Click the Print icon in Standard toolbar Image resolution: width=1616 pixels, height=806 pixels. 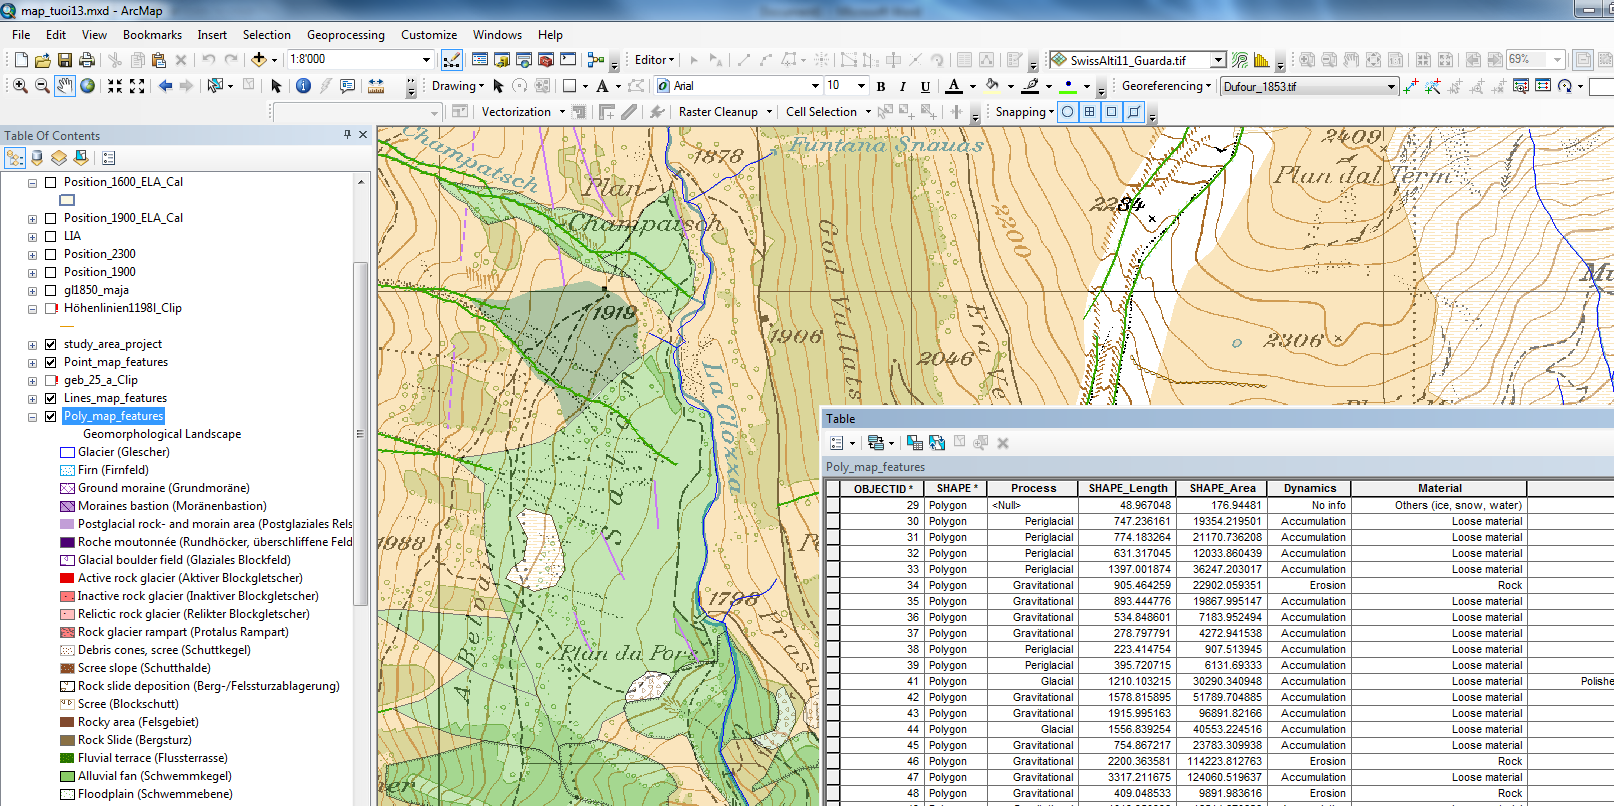coord(87,60)
